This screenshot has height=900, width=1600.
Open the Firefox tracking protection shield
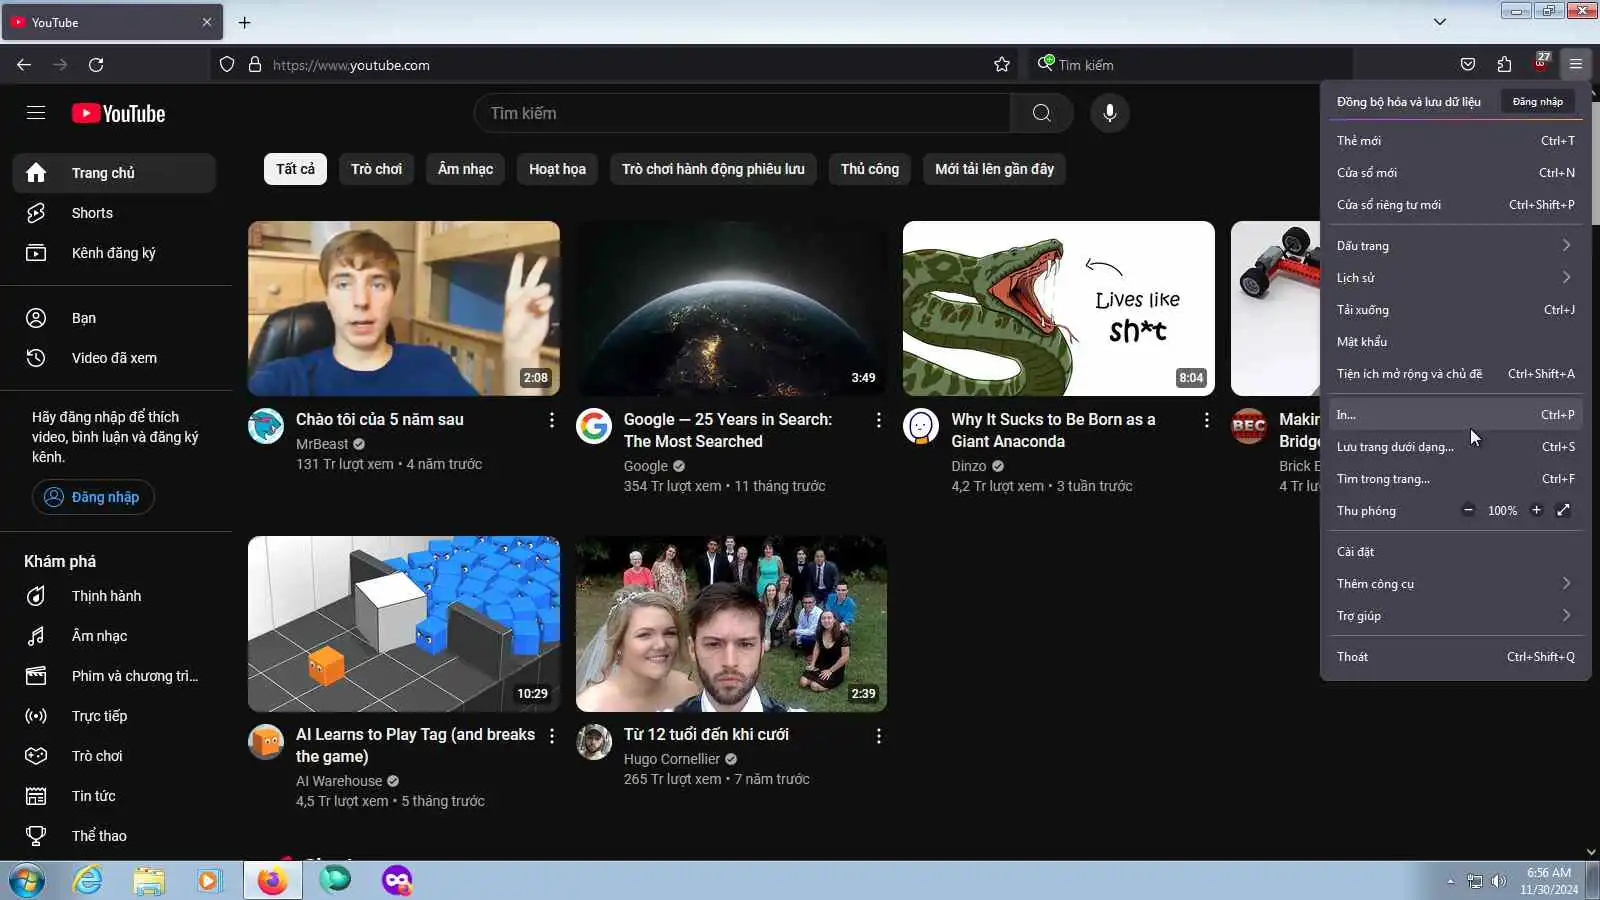click(x=227, y=65)
